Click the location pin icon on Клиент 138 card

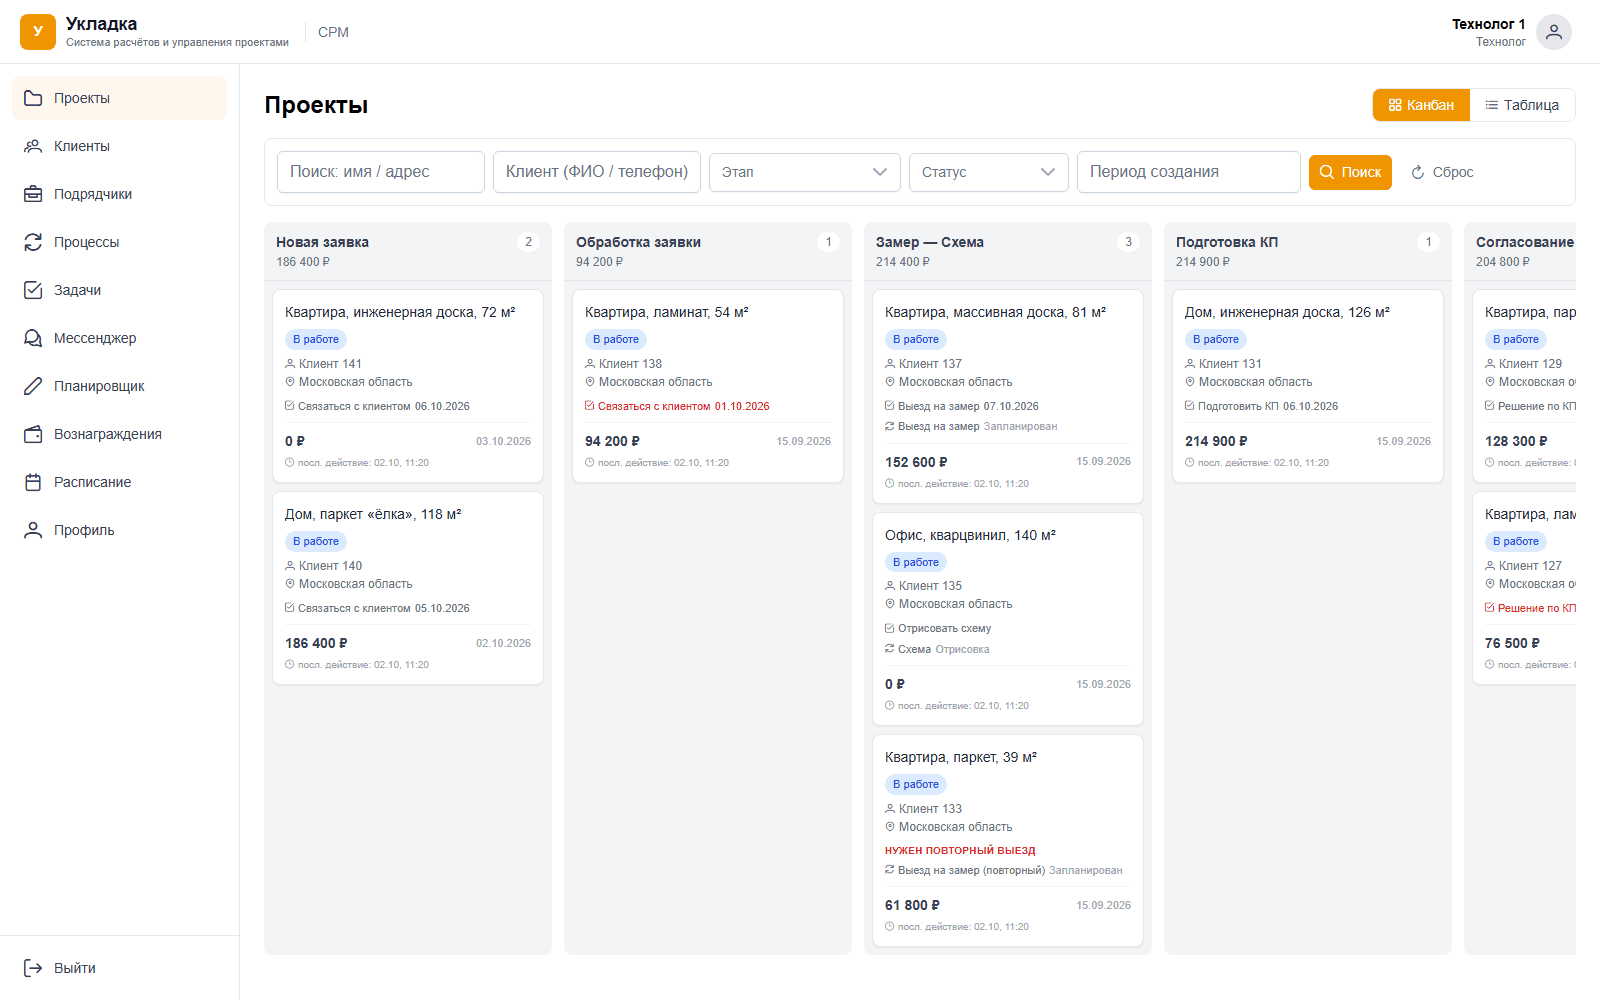click(590, 382)
